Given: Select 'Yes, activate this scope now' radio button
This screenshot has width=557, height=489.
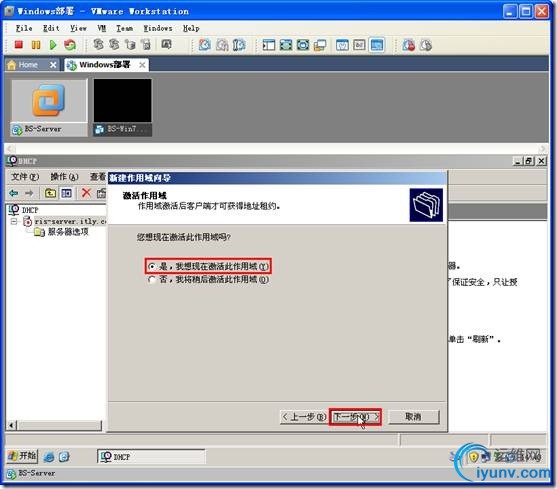Looking at the screenshot, I should [152, 266].
